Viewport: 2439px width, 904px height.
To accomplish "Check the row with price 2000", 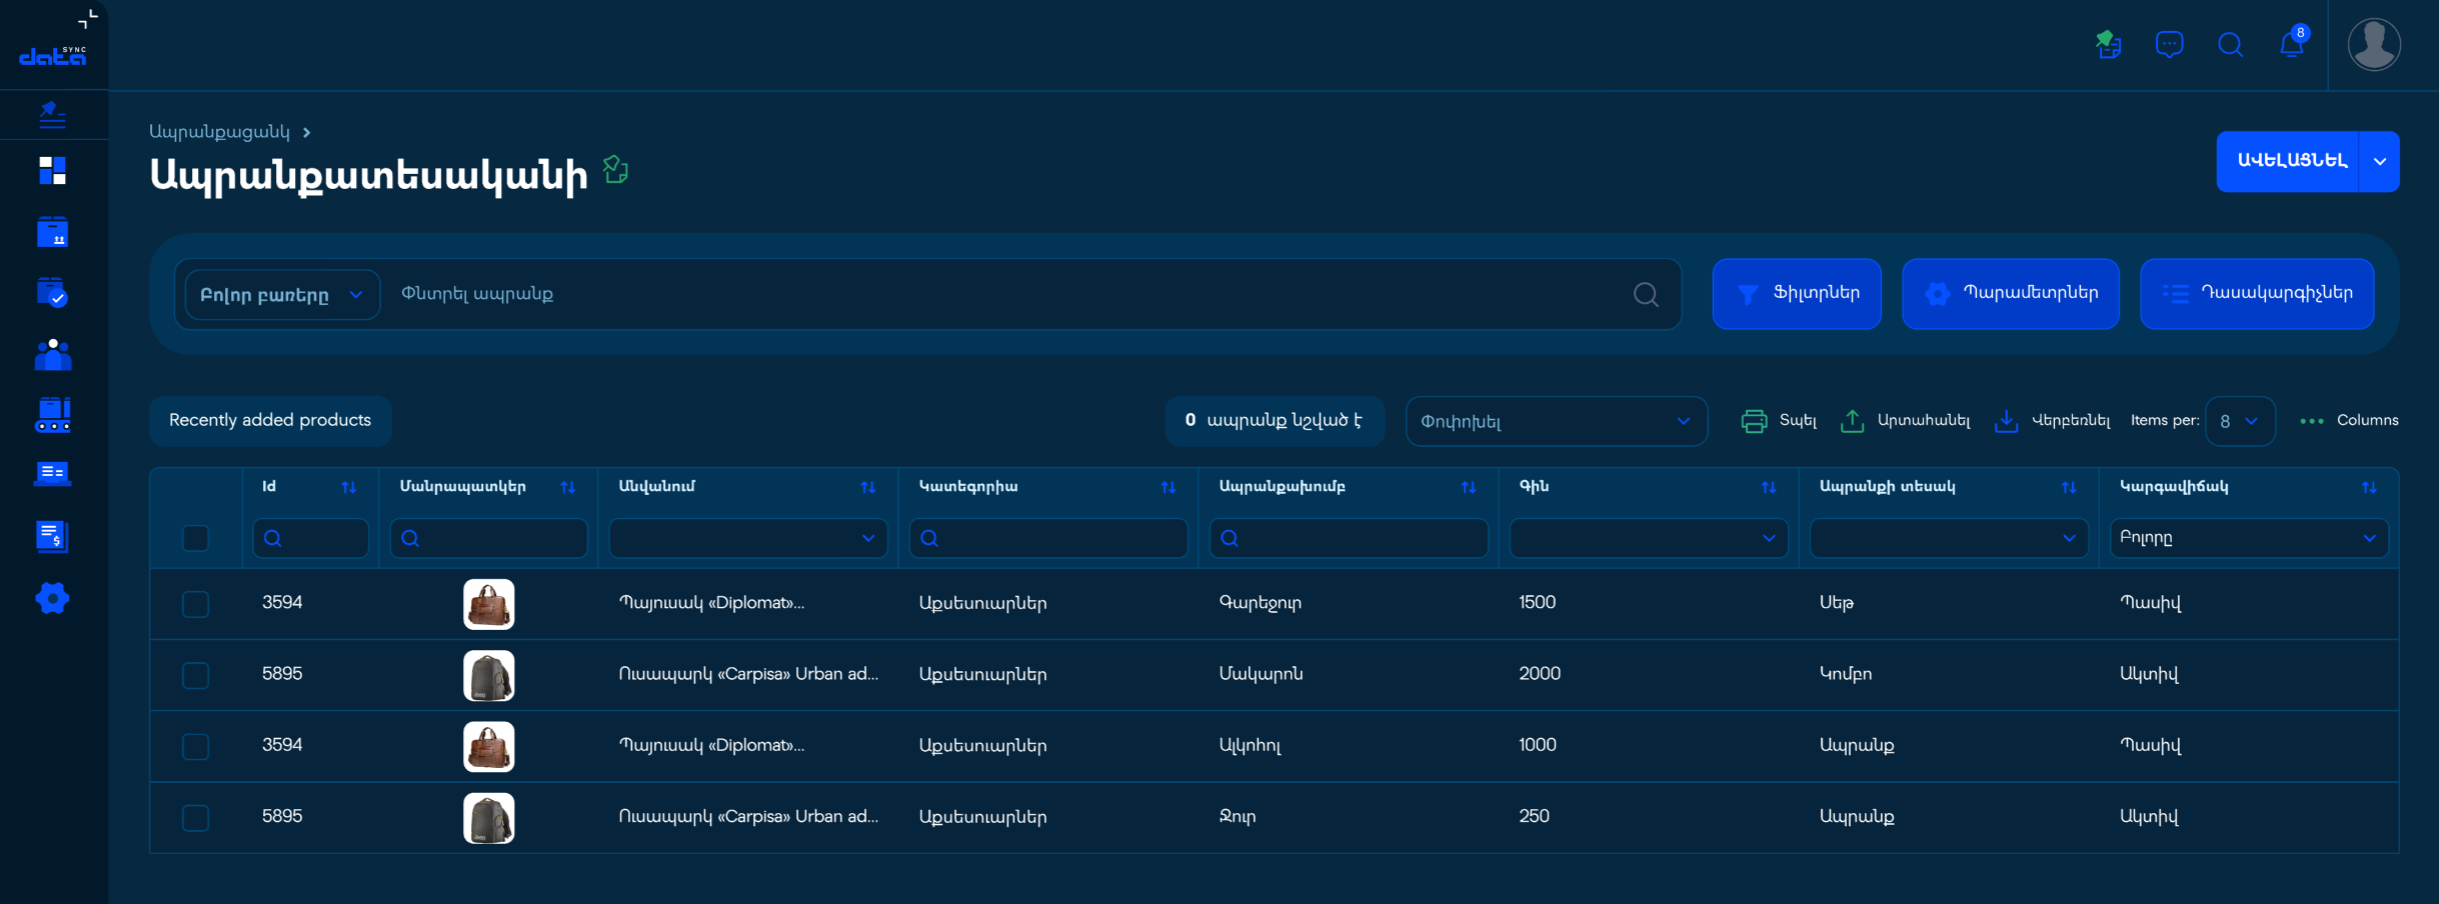I will point(196,675).
